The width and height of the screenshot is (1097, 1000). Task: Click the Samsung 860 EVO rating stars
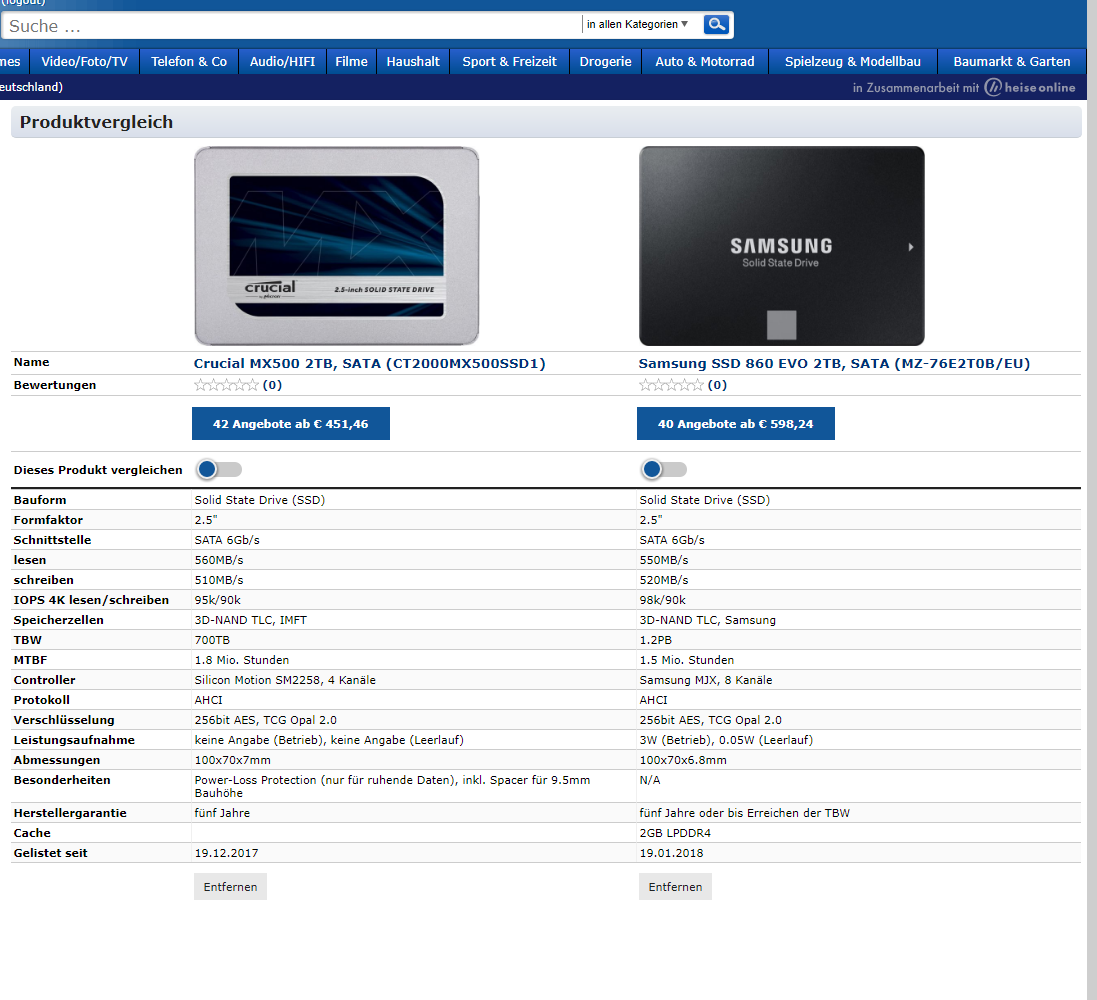pos(671,385)
